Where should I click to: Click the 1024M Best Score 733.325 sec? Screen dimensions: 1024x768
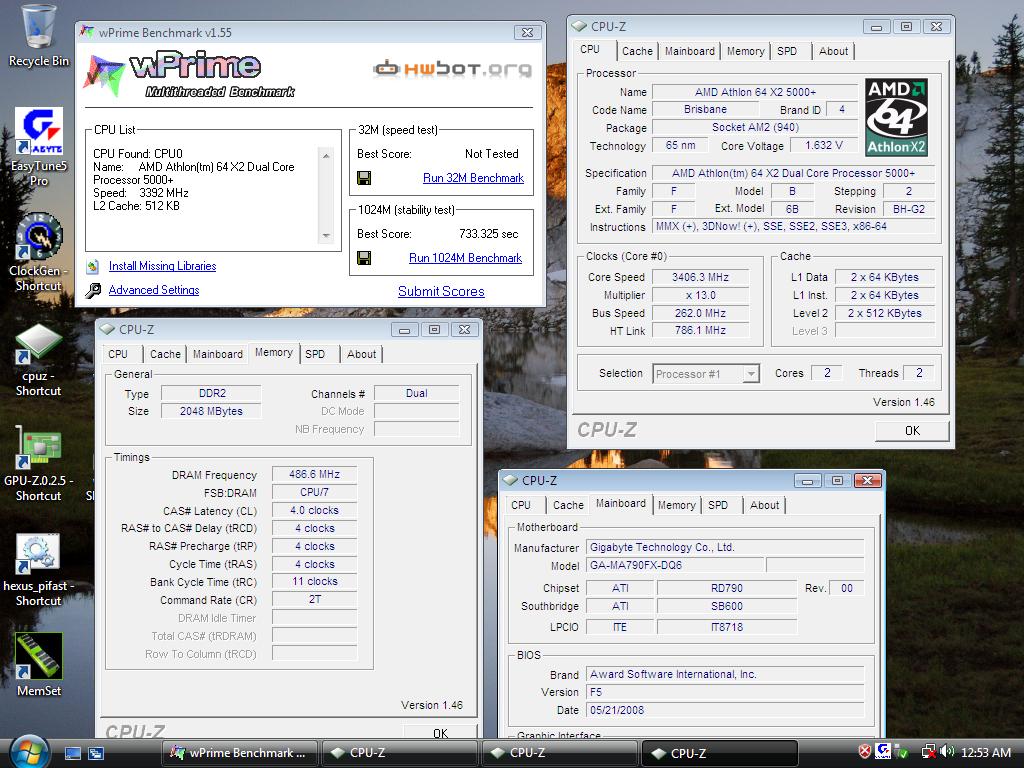click(x=488, y=234)
